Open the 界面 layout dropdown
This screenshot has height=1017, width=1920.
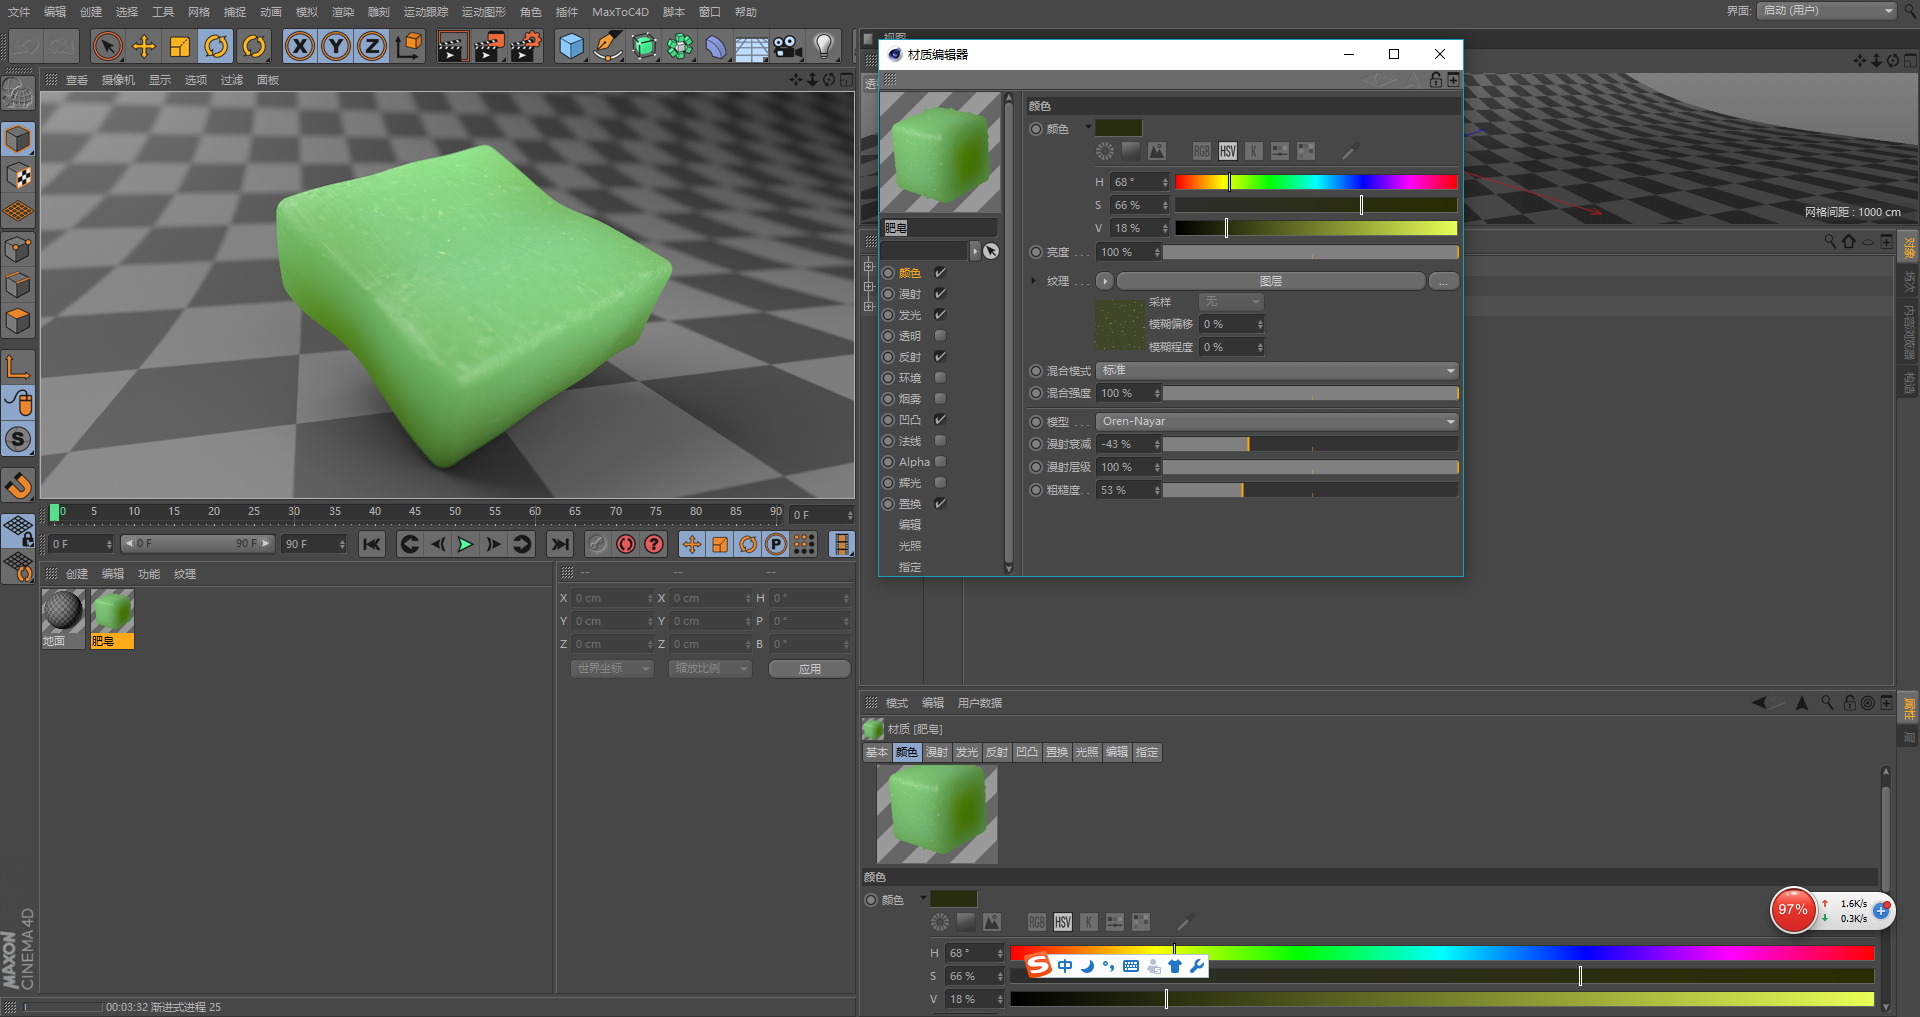1826,11
